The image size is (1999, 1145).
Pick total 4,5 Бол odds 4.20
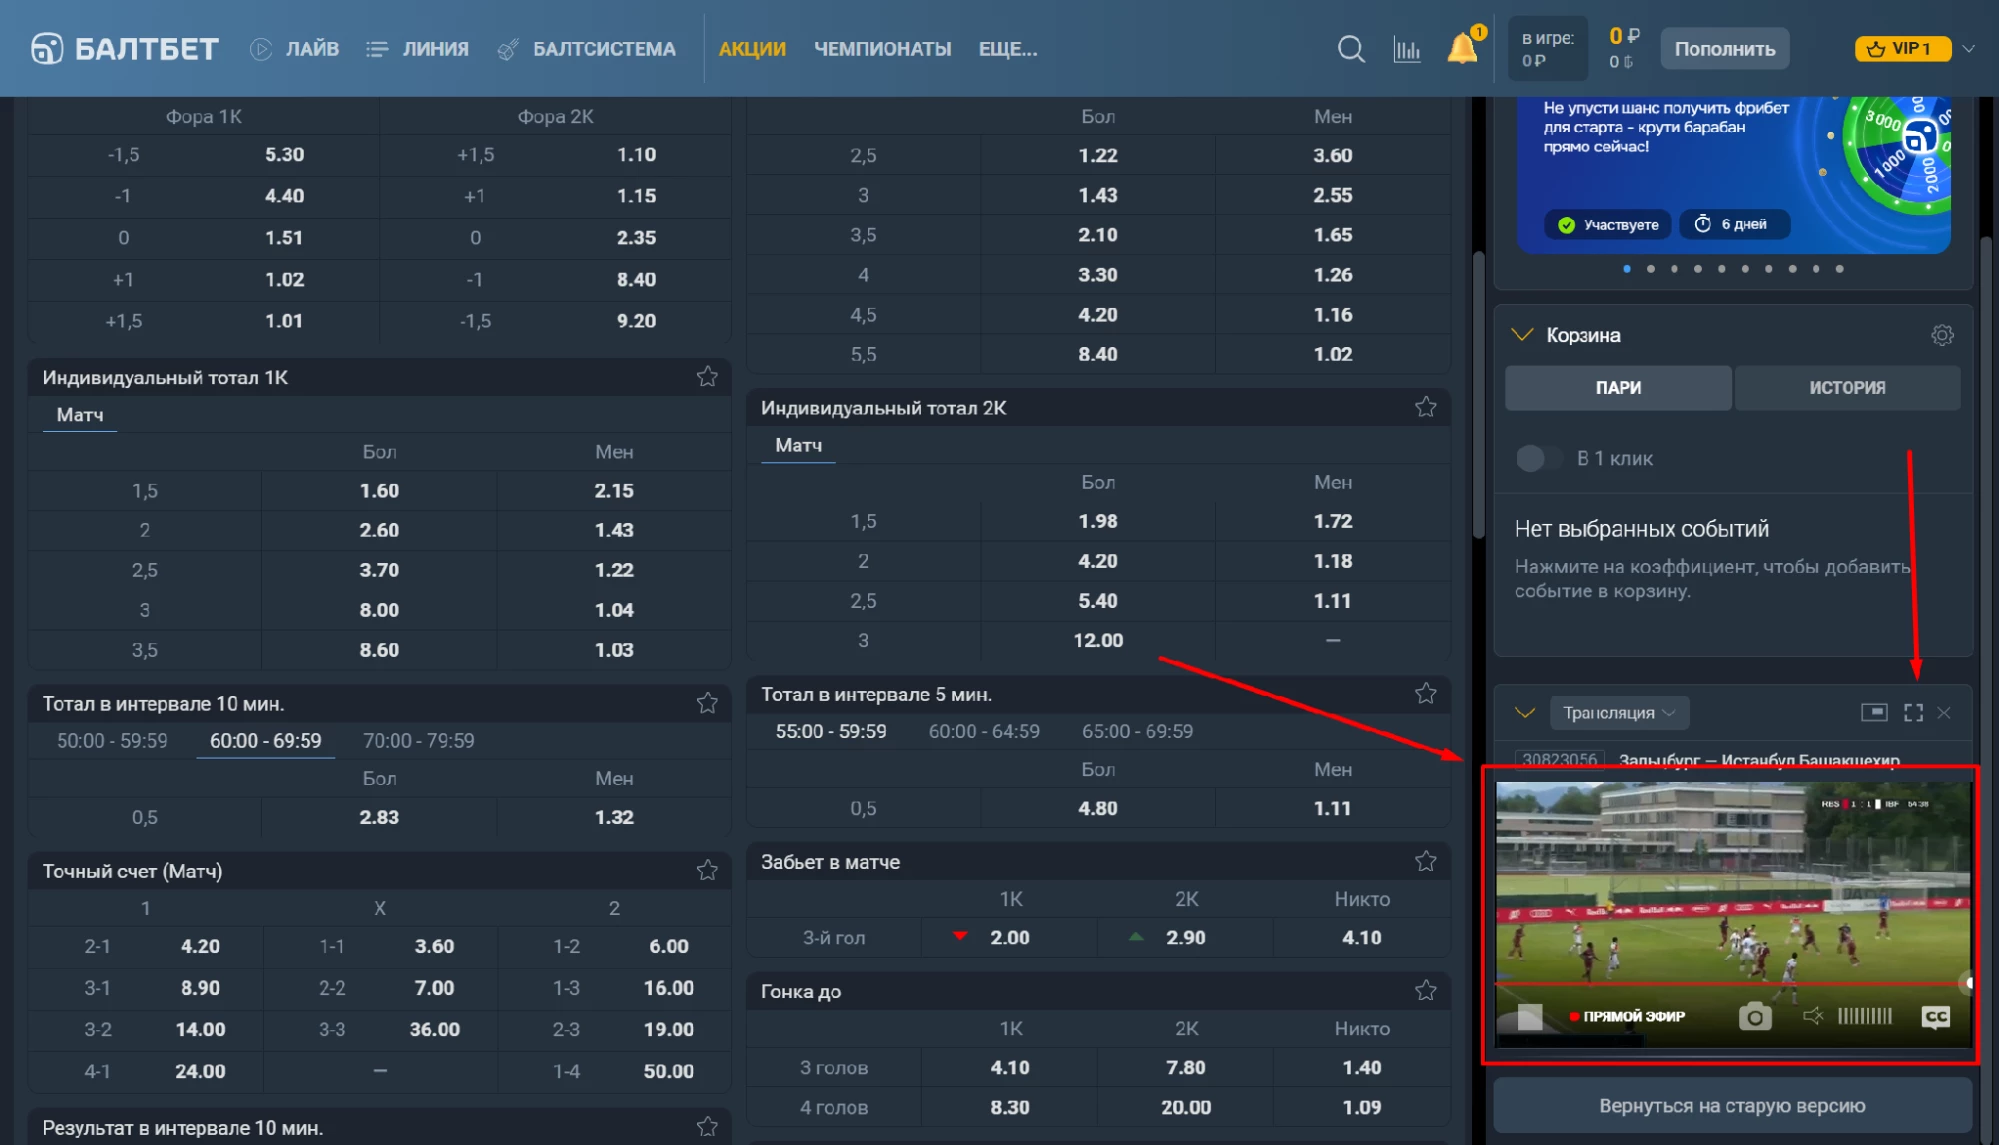tap(1098, 315)
